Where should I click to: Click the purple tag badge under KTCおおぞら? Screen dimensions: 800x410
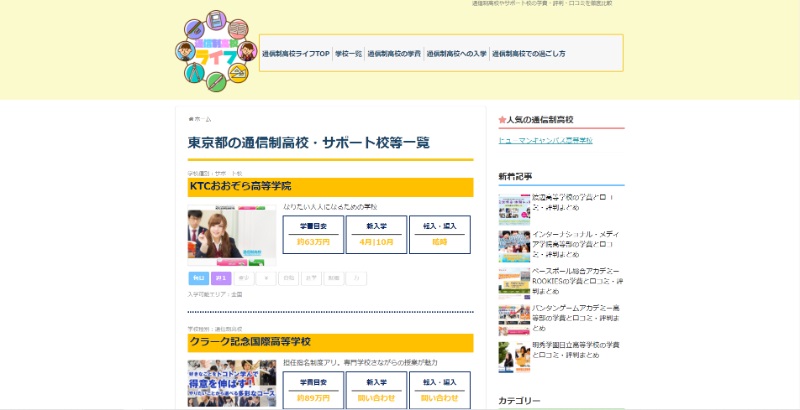(221, 278)
